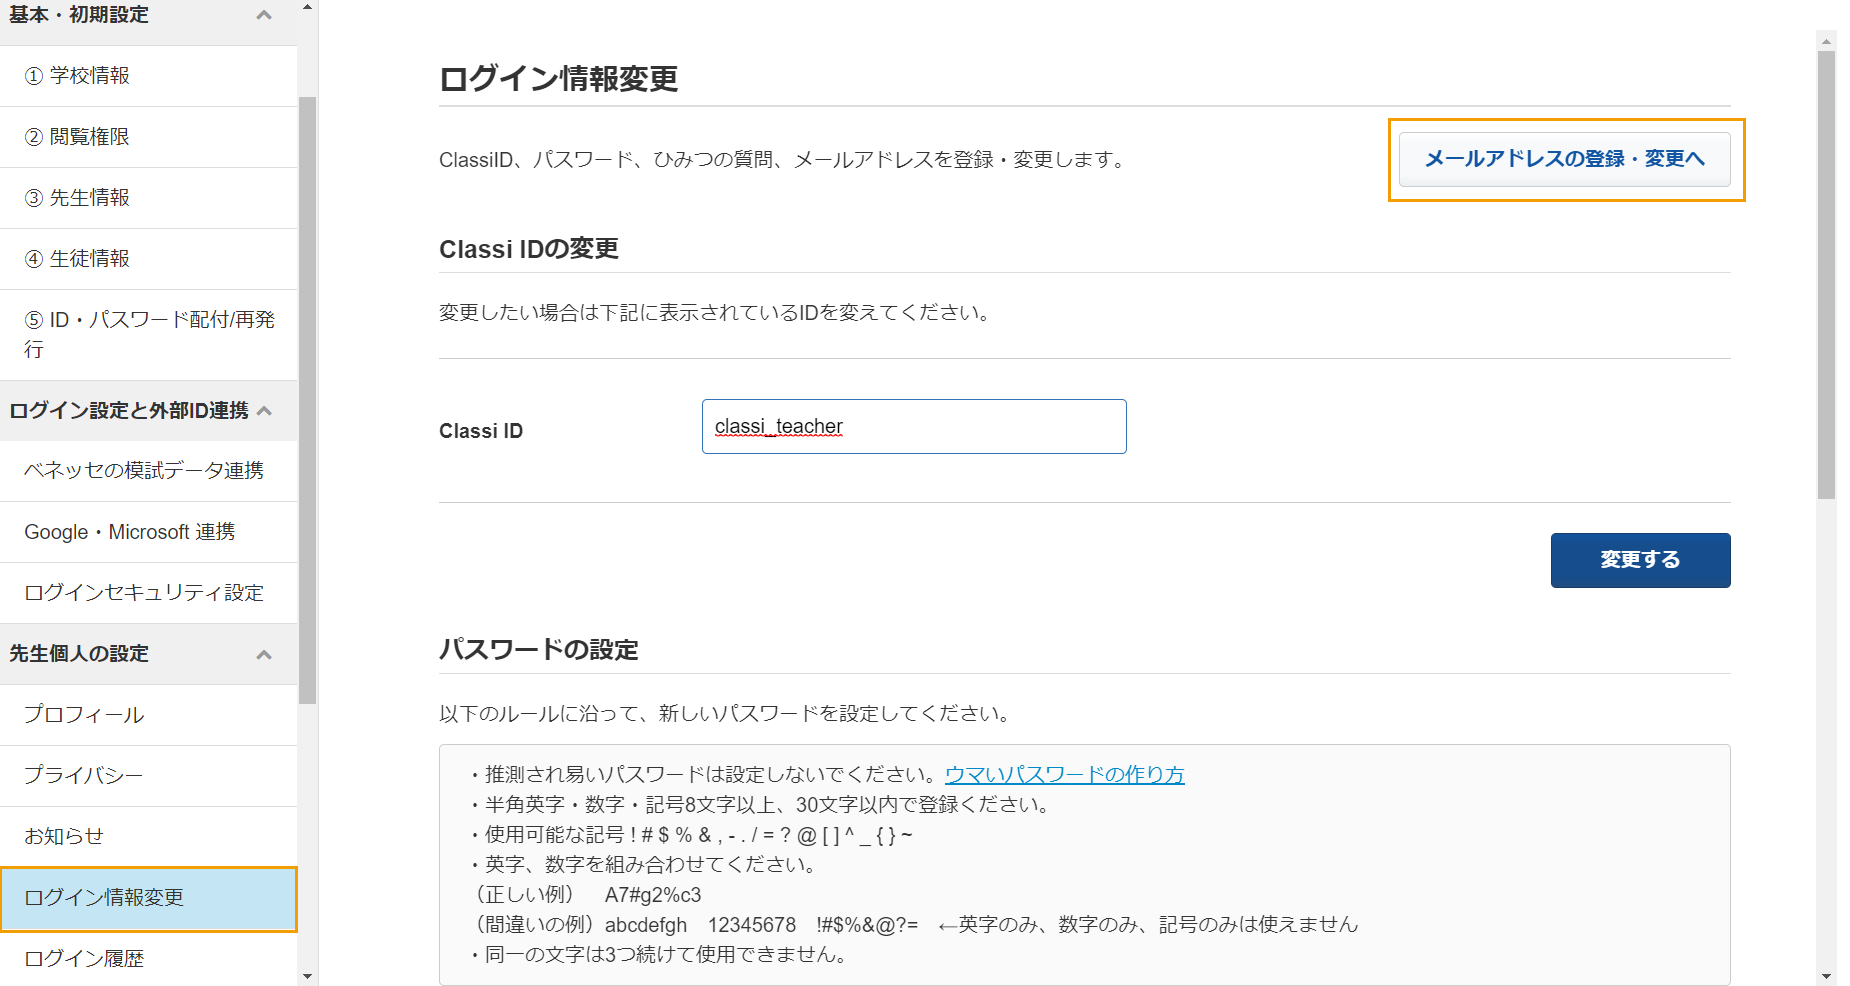1850x986 pixels.
Task: Click the main page scrollbar thumb
Action: click(x=1827, y=274)
